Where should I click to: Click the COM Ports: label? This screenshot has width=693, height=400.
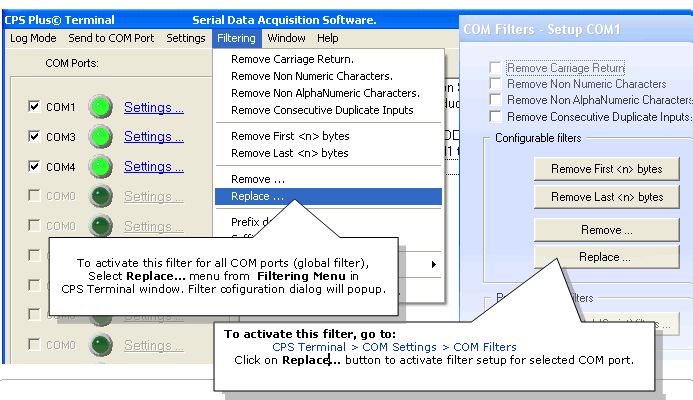[x=72, y=63]
